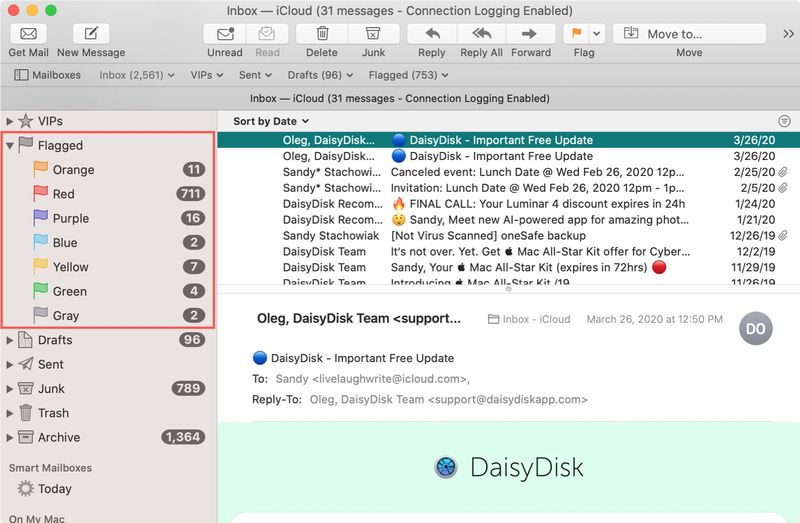The width and height of the screenshot is (800, 523).
Task: Expand the Junk mailbox triangle
Action: 9,388
